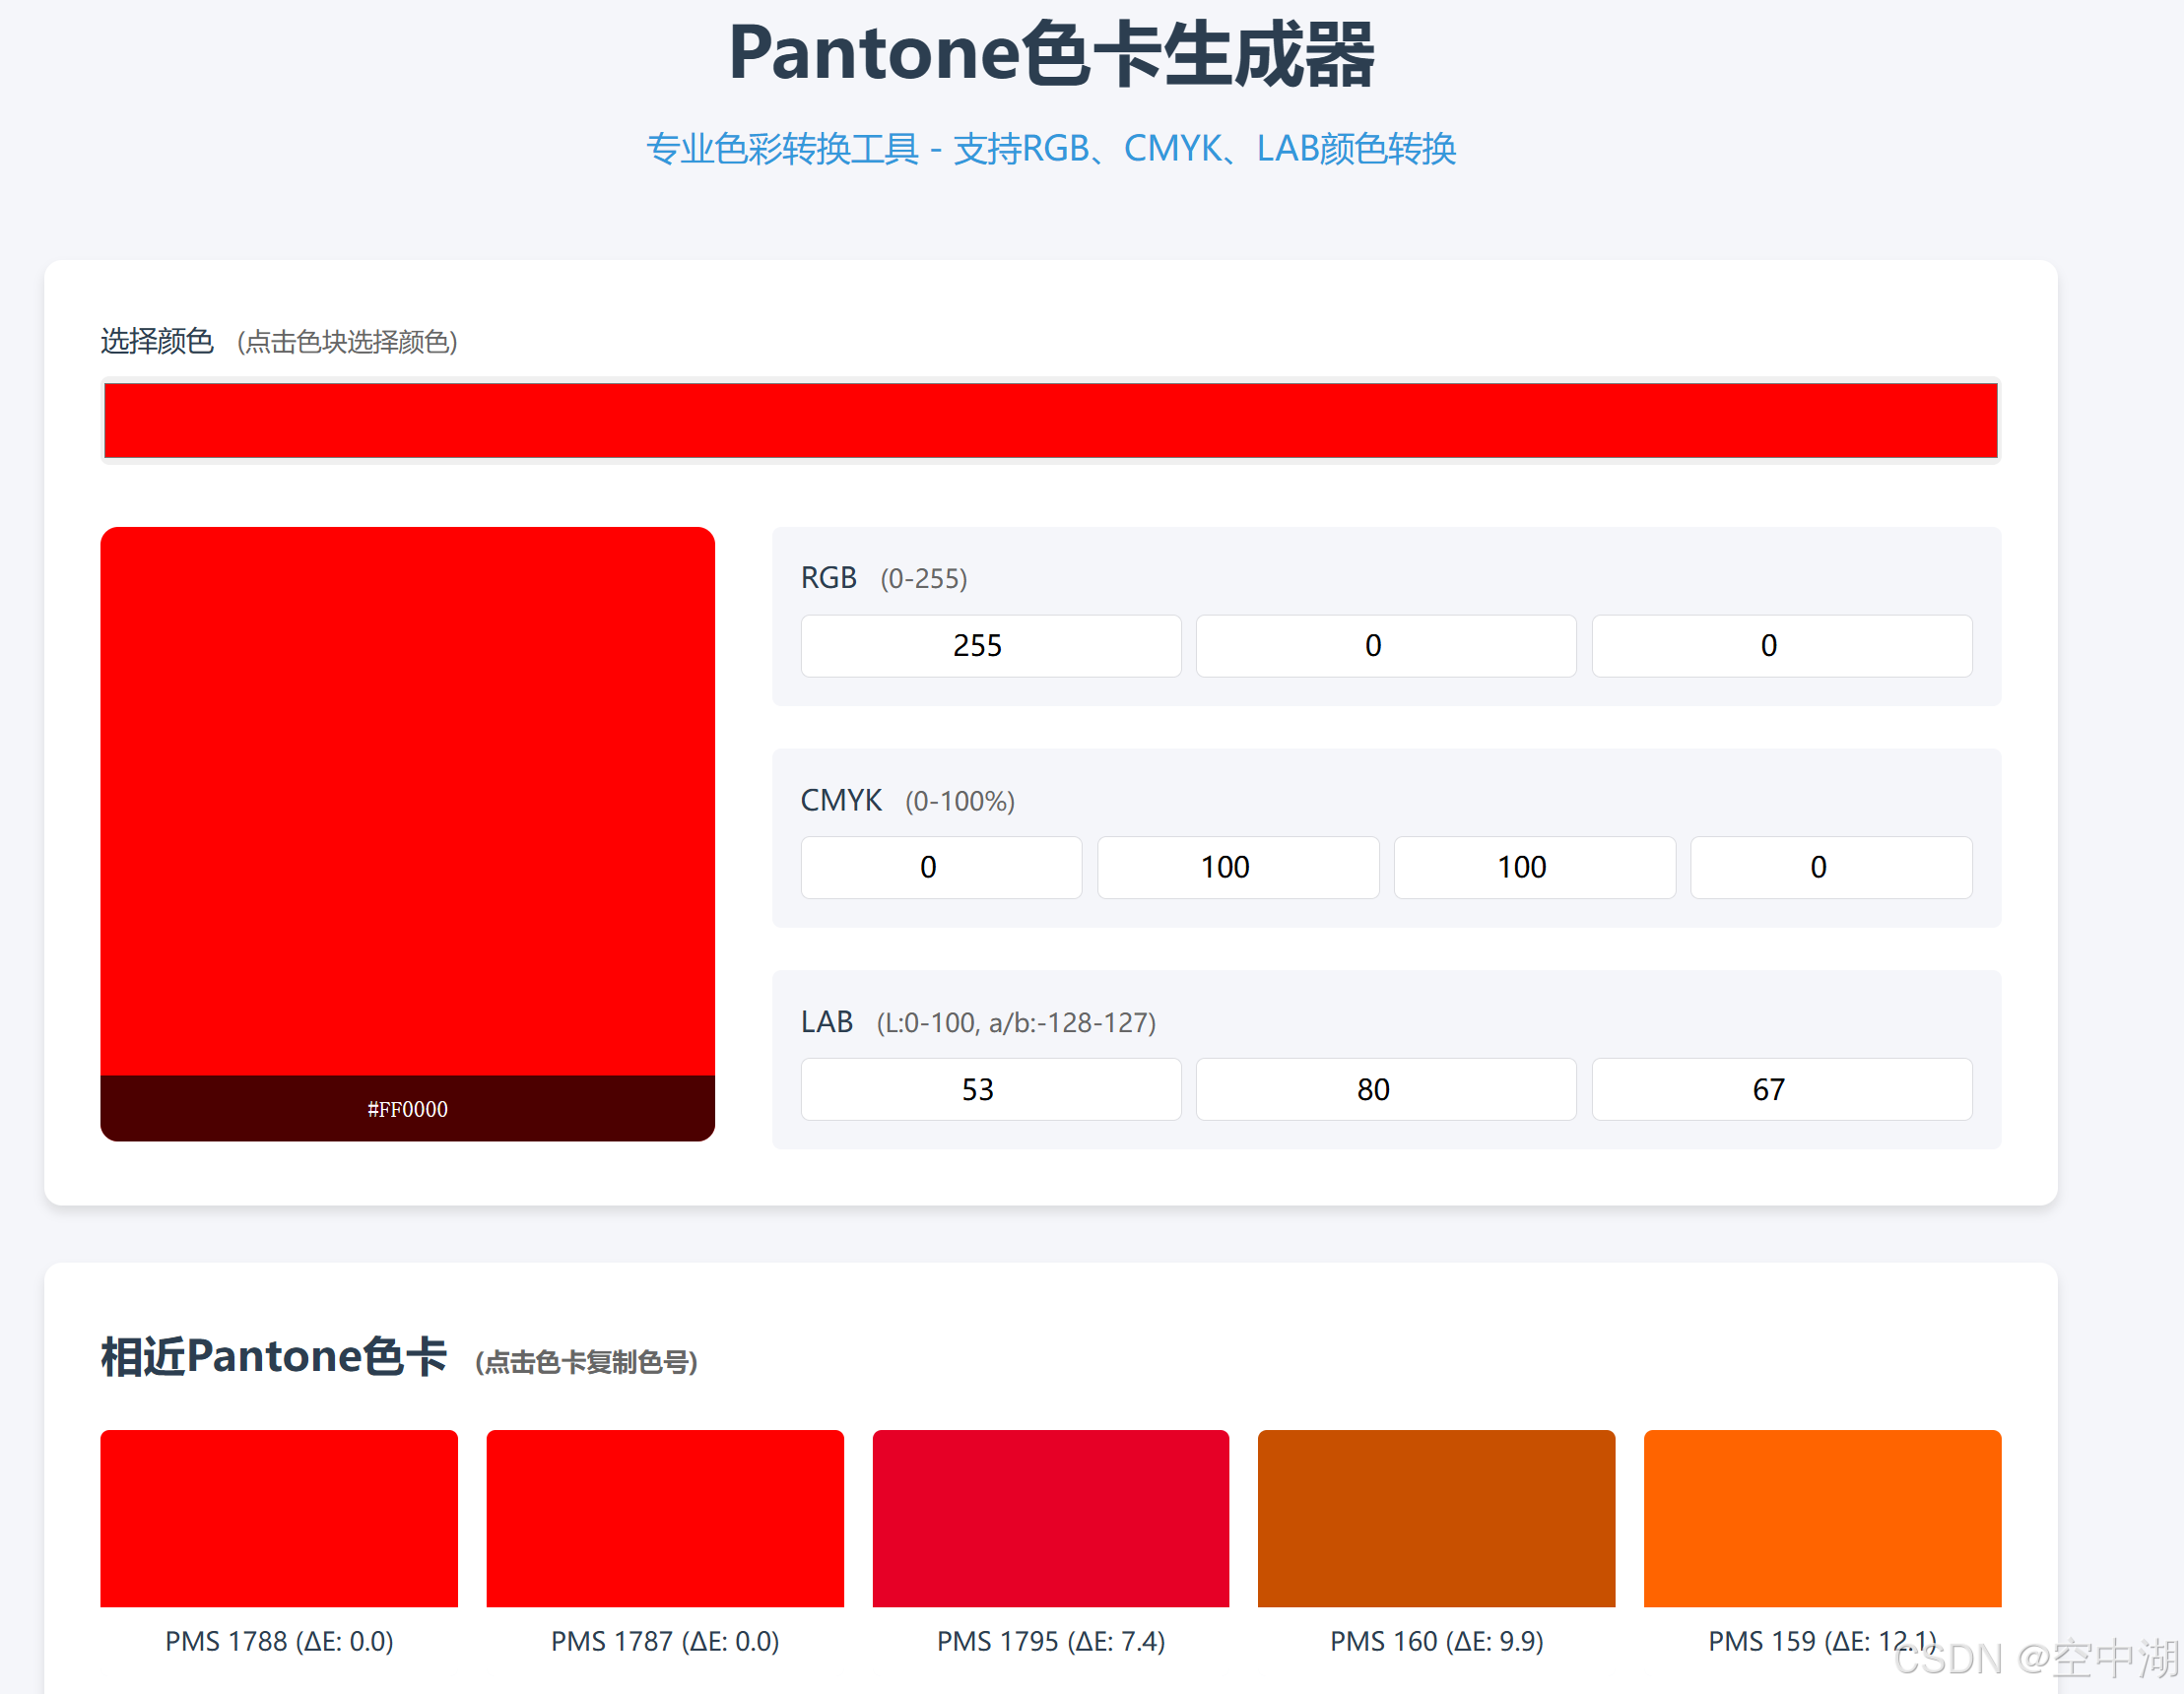Select LAB a input showing 80
Image resolution: width=2184 pixels, height=1694 pixels.
1385,1089
